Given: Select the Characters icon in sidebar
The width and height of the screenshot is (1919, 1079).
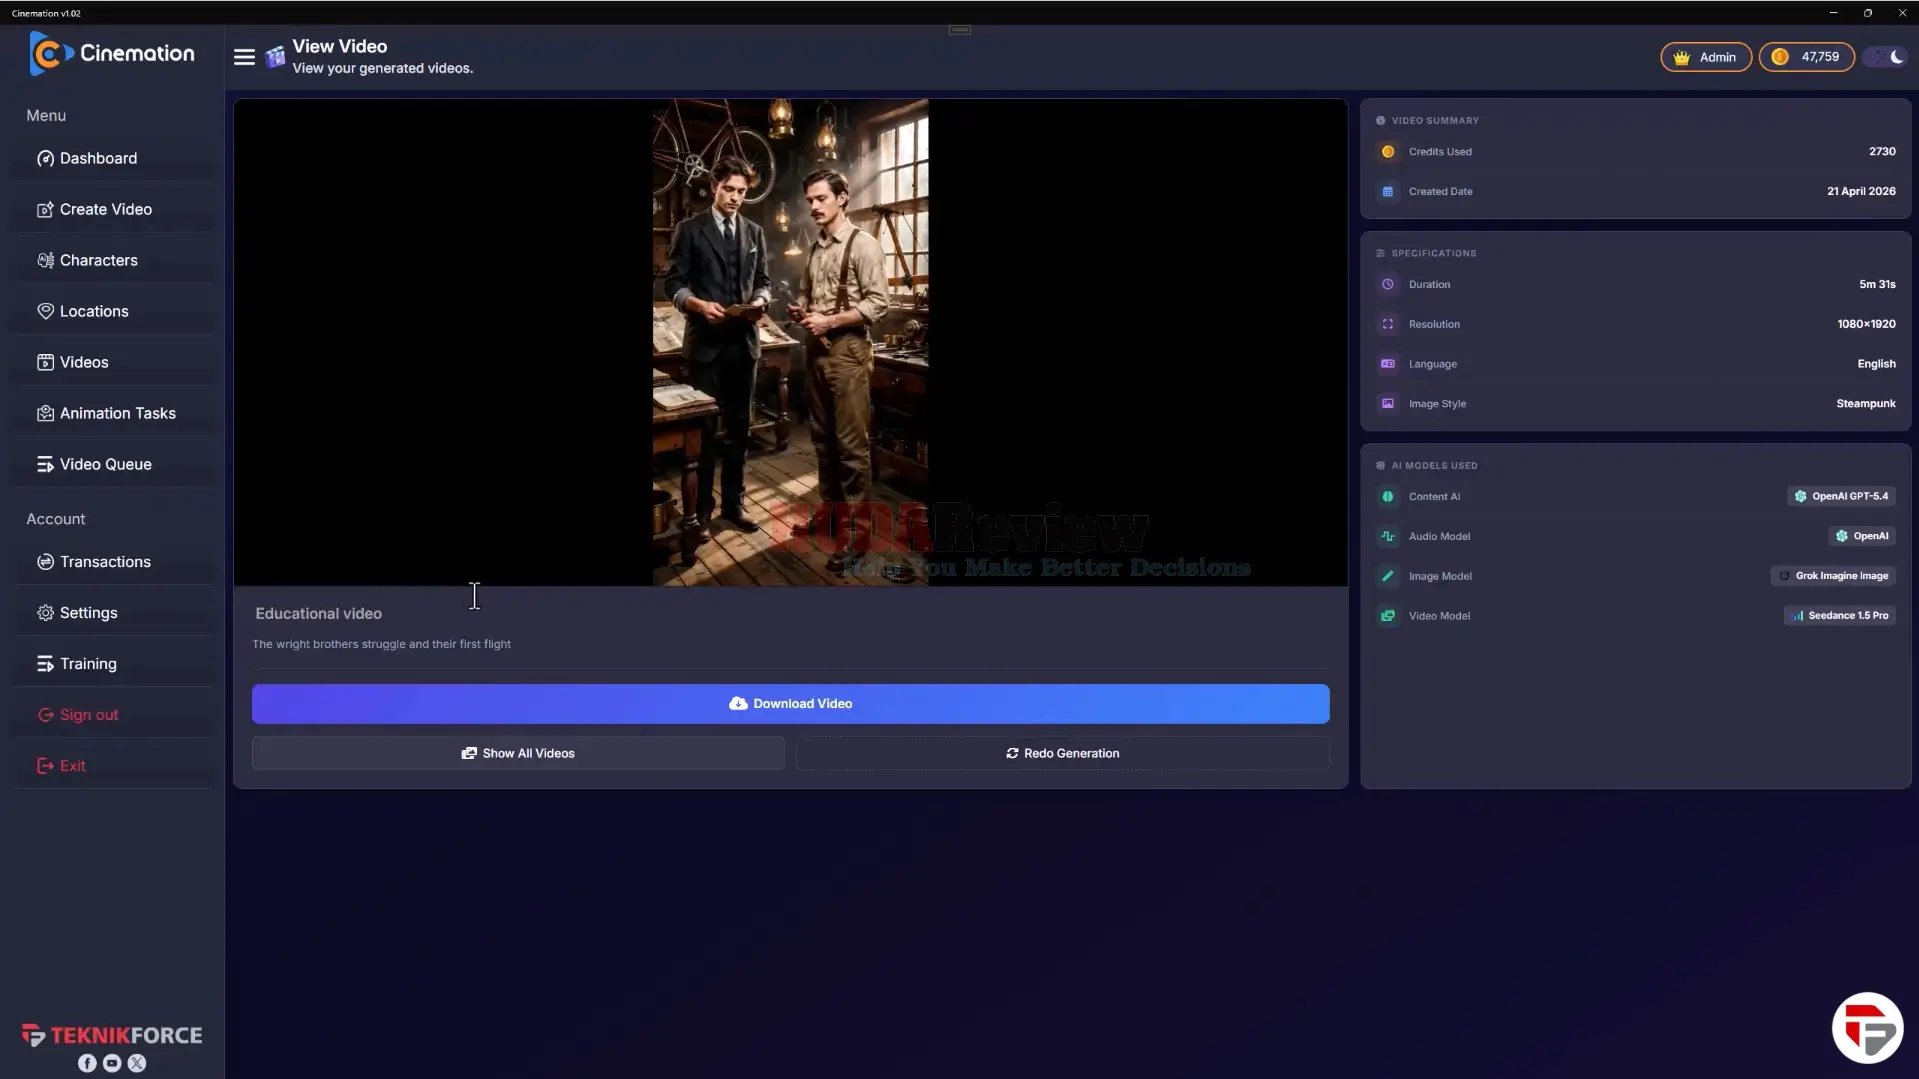Looking at the screenshot, I should click(x=45, y=260).
